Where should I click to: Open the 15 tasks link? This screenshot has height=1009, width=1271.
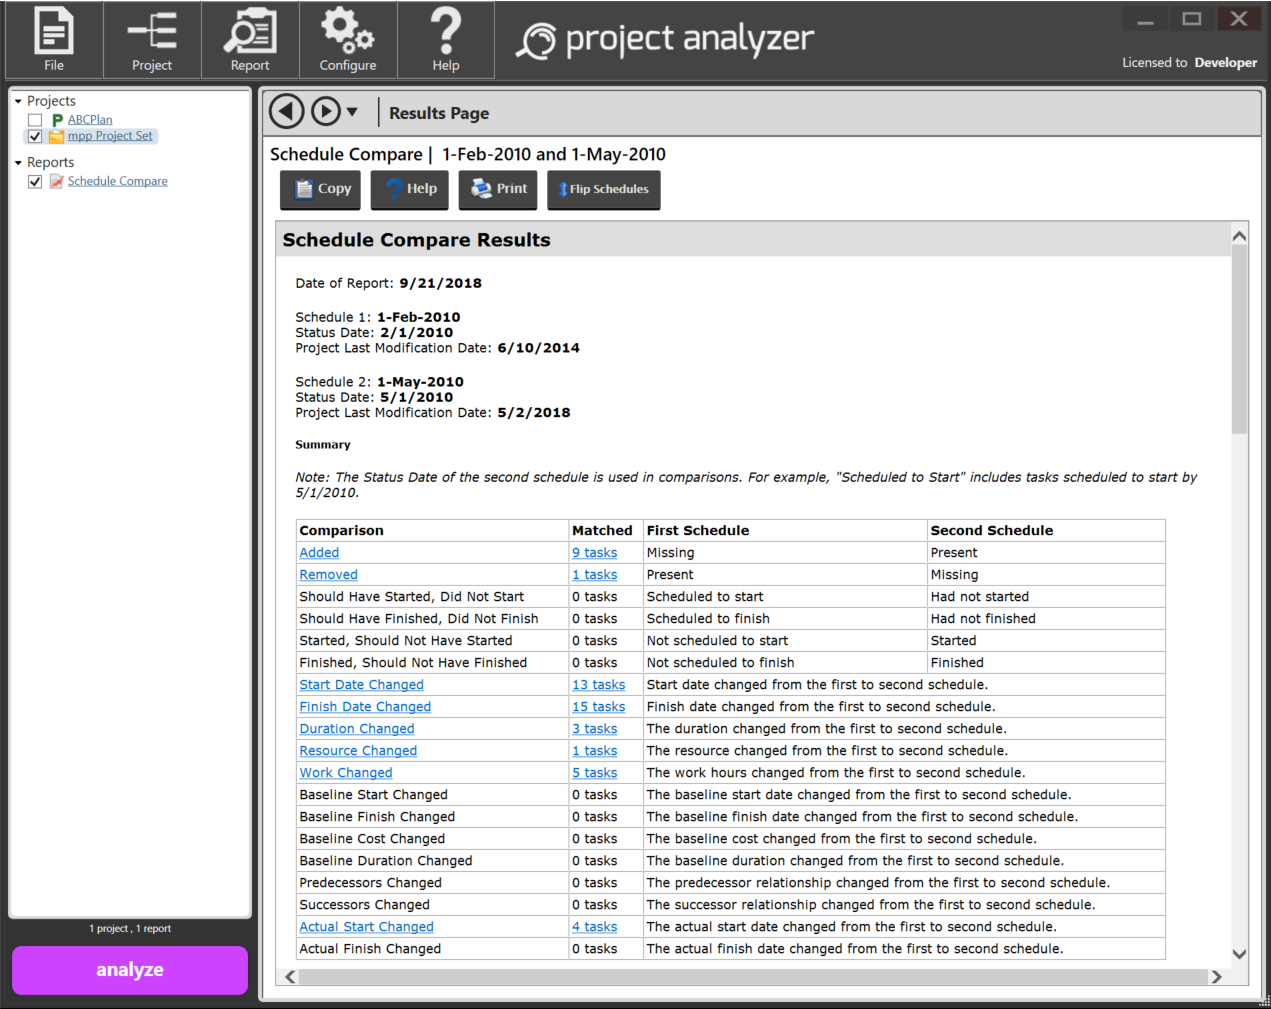point(598,707)
